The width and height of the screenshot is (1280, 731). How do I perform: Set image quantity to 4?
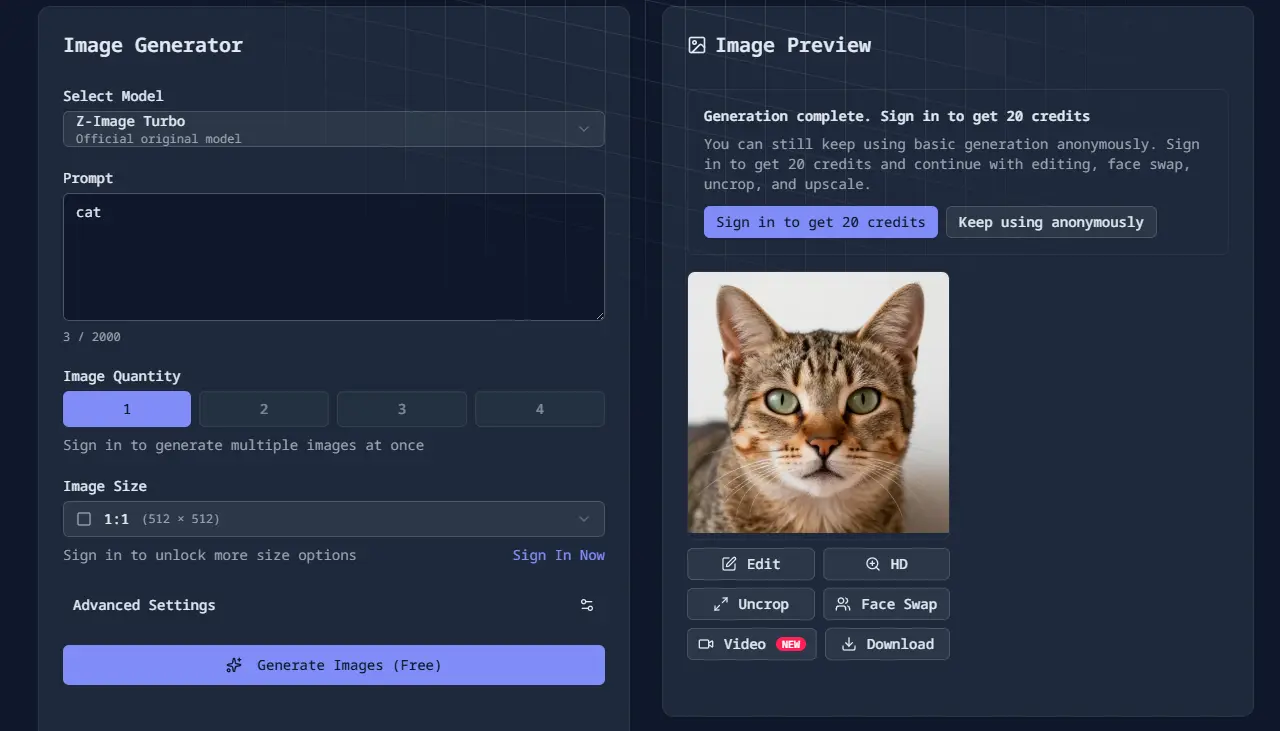point(540,409)
